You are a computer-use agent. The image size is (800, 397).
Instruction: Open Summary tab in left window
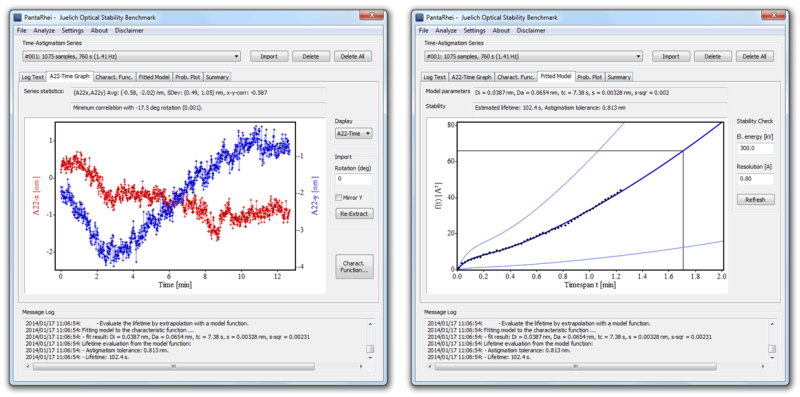(217, 77)
